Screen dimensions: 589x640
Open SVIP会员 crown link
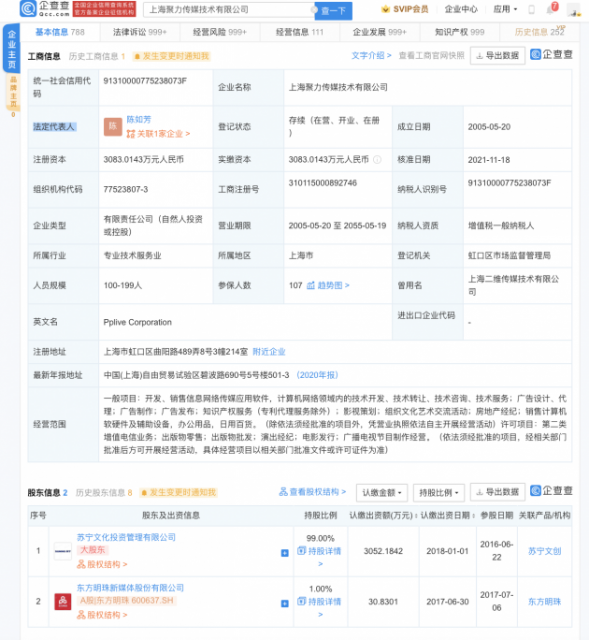click(x=405, y=9)
